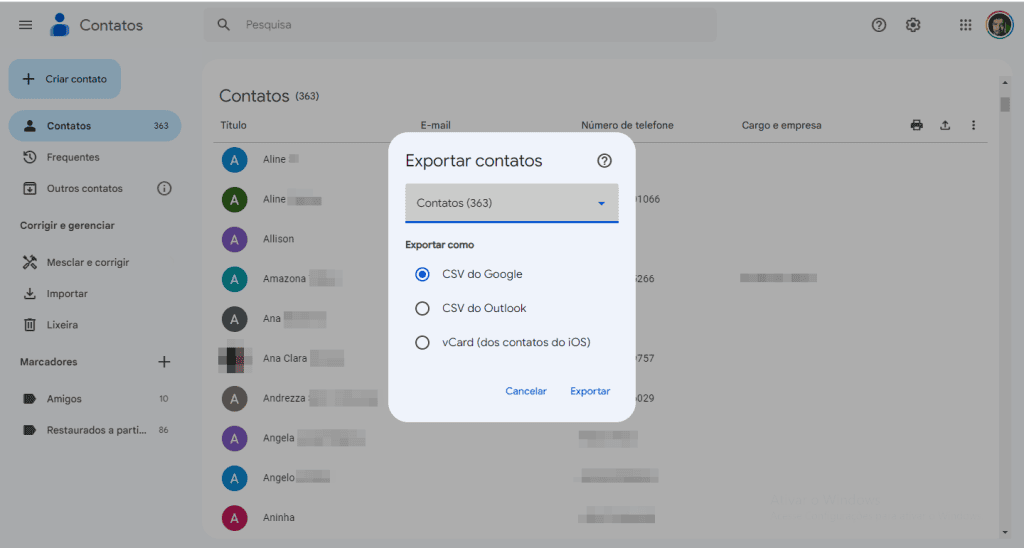The height and width of the screenshot is (548, 1024).
Task: Click avatar of Aline with blue circle
Action: [234, 159]
